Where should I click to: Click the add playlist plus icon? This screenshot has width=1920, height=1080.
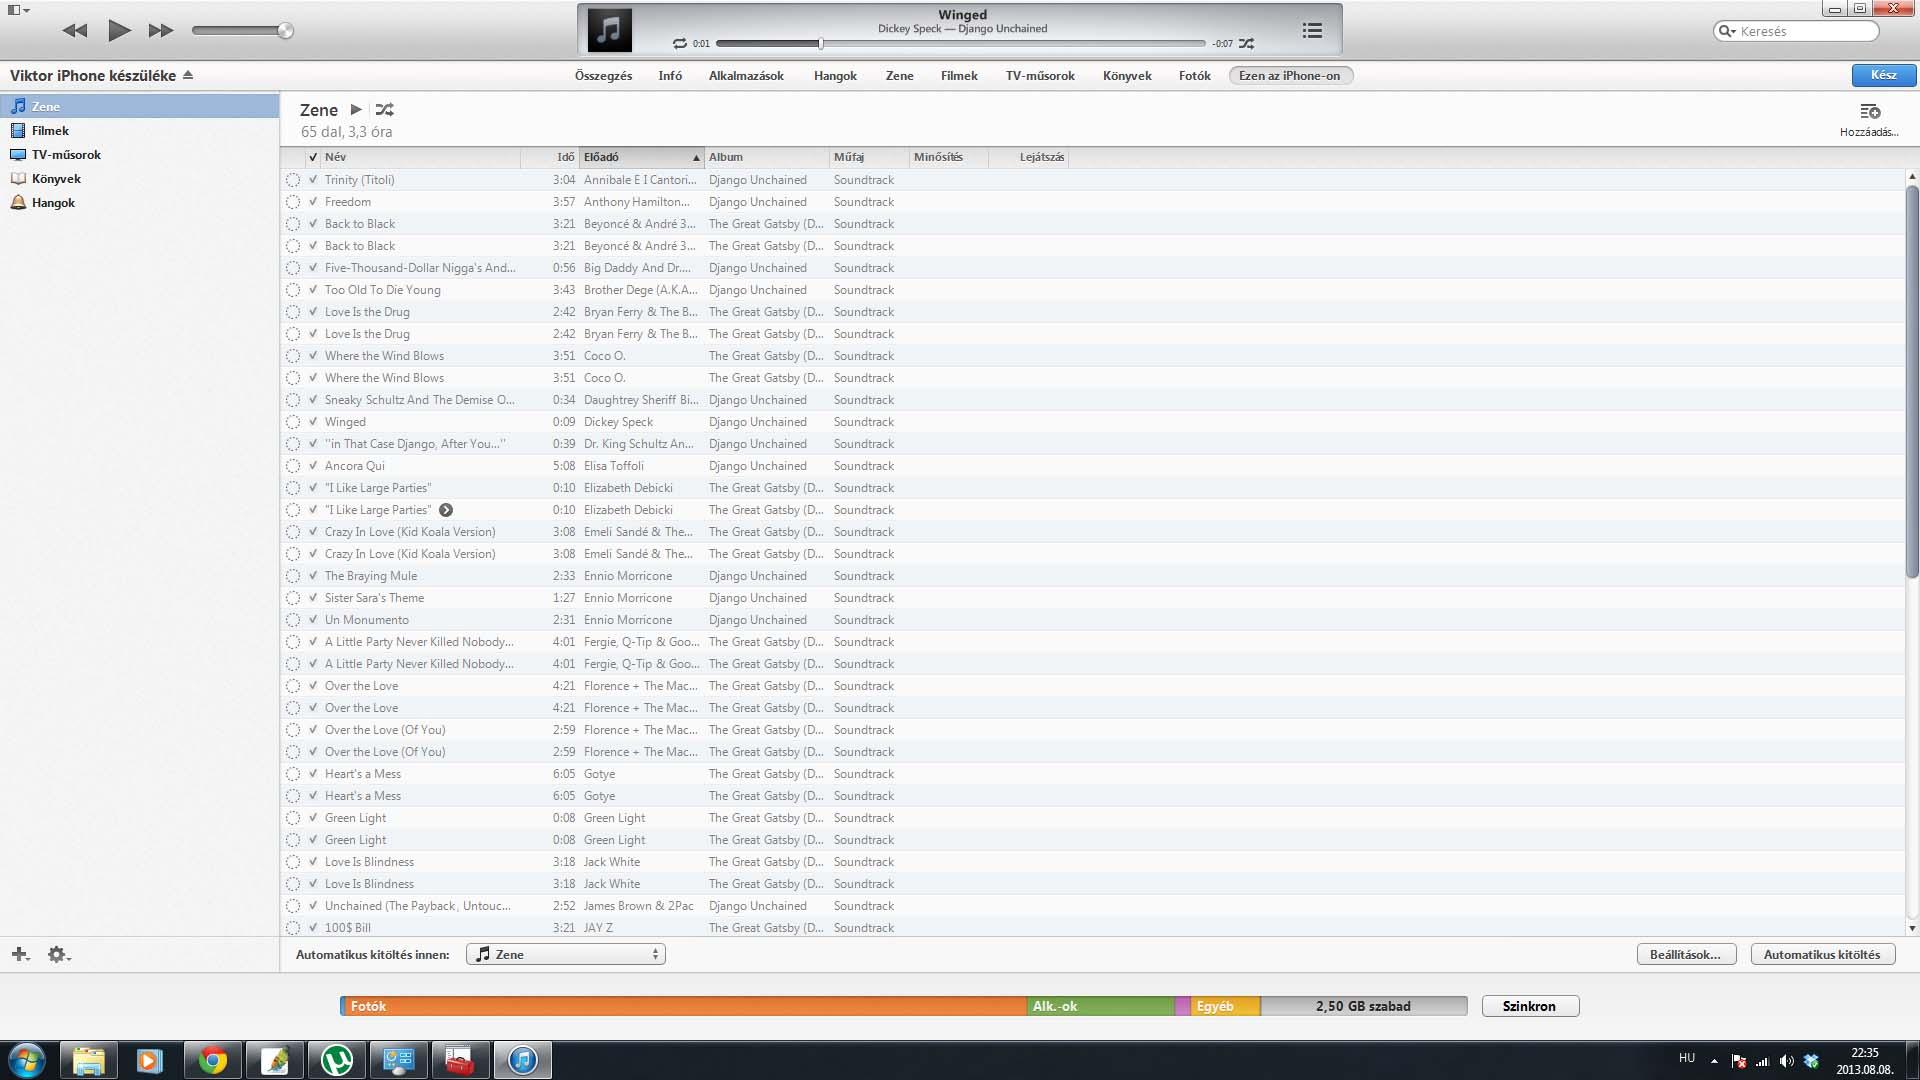tap(20, 954)
